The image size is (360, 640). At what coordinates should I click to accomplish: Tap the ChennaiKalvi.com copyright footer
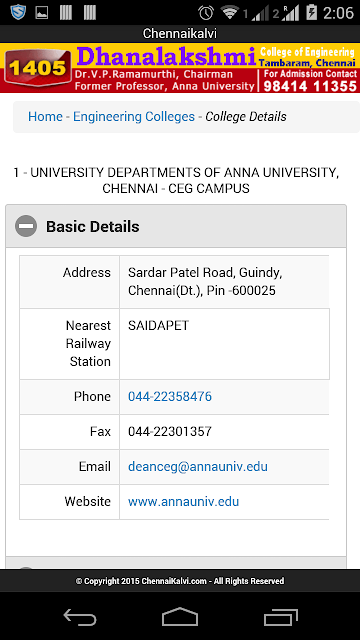click(x=180, y=581)
